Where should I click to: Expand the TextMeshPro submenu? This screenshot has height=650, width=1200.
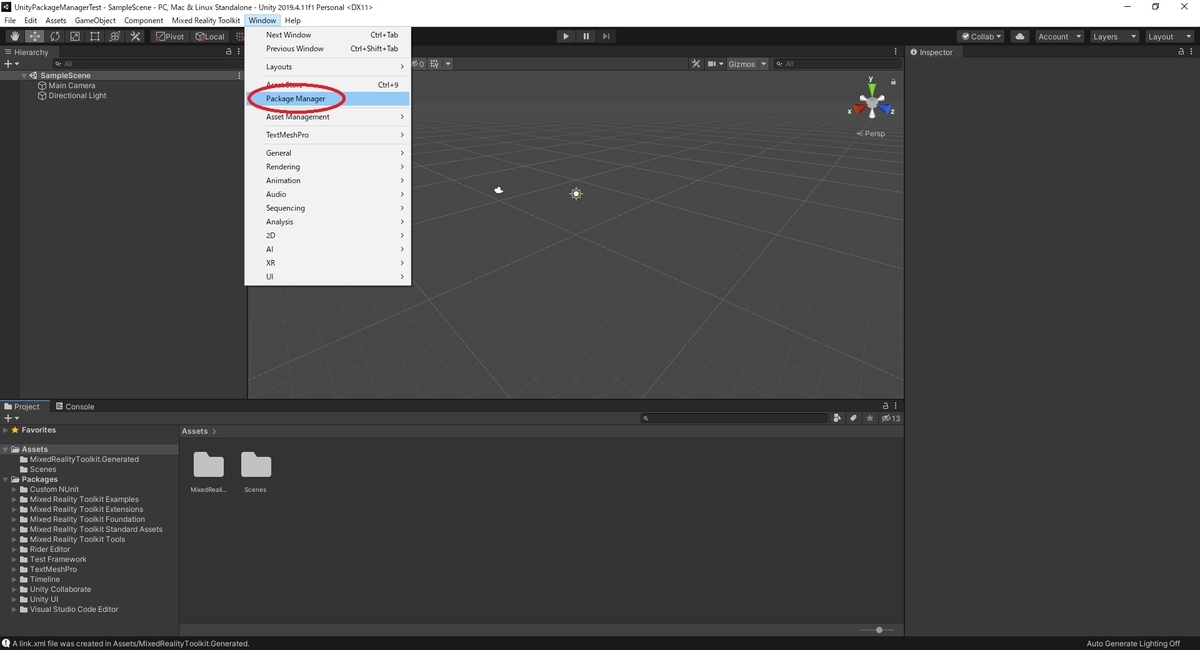[x=328, y=135]
